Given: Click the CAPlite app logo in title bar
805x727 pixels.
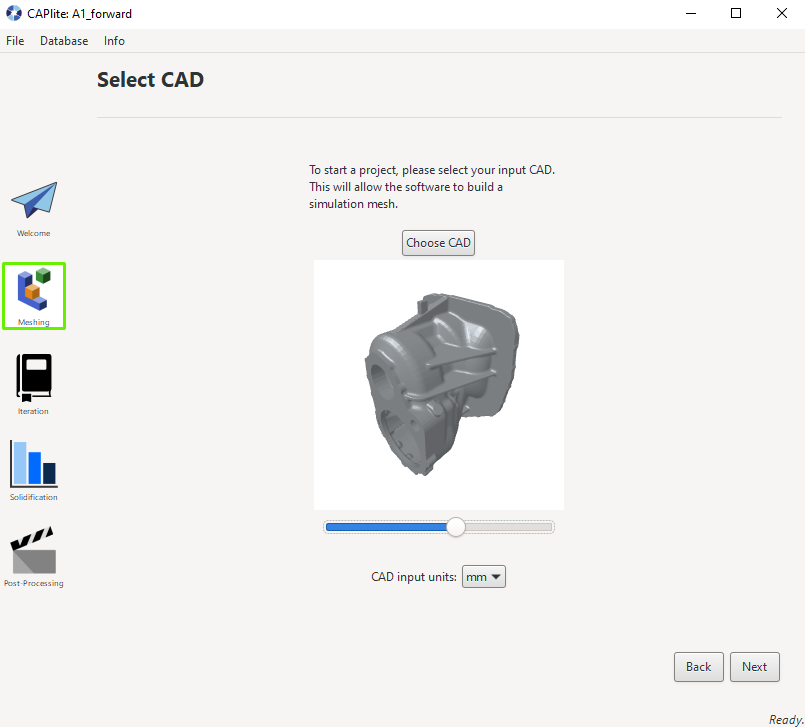Looking at the screenshot, I should 14,13.
